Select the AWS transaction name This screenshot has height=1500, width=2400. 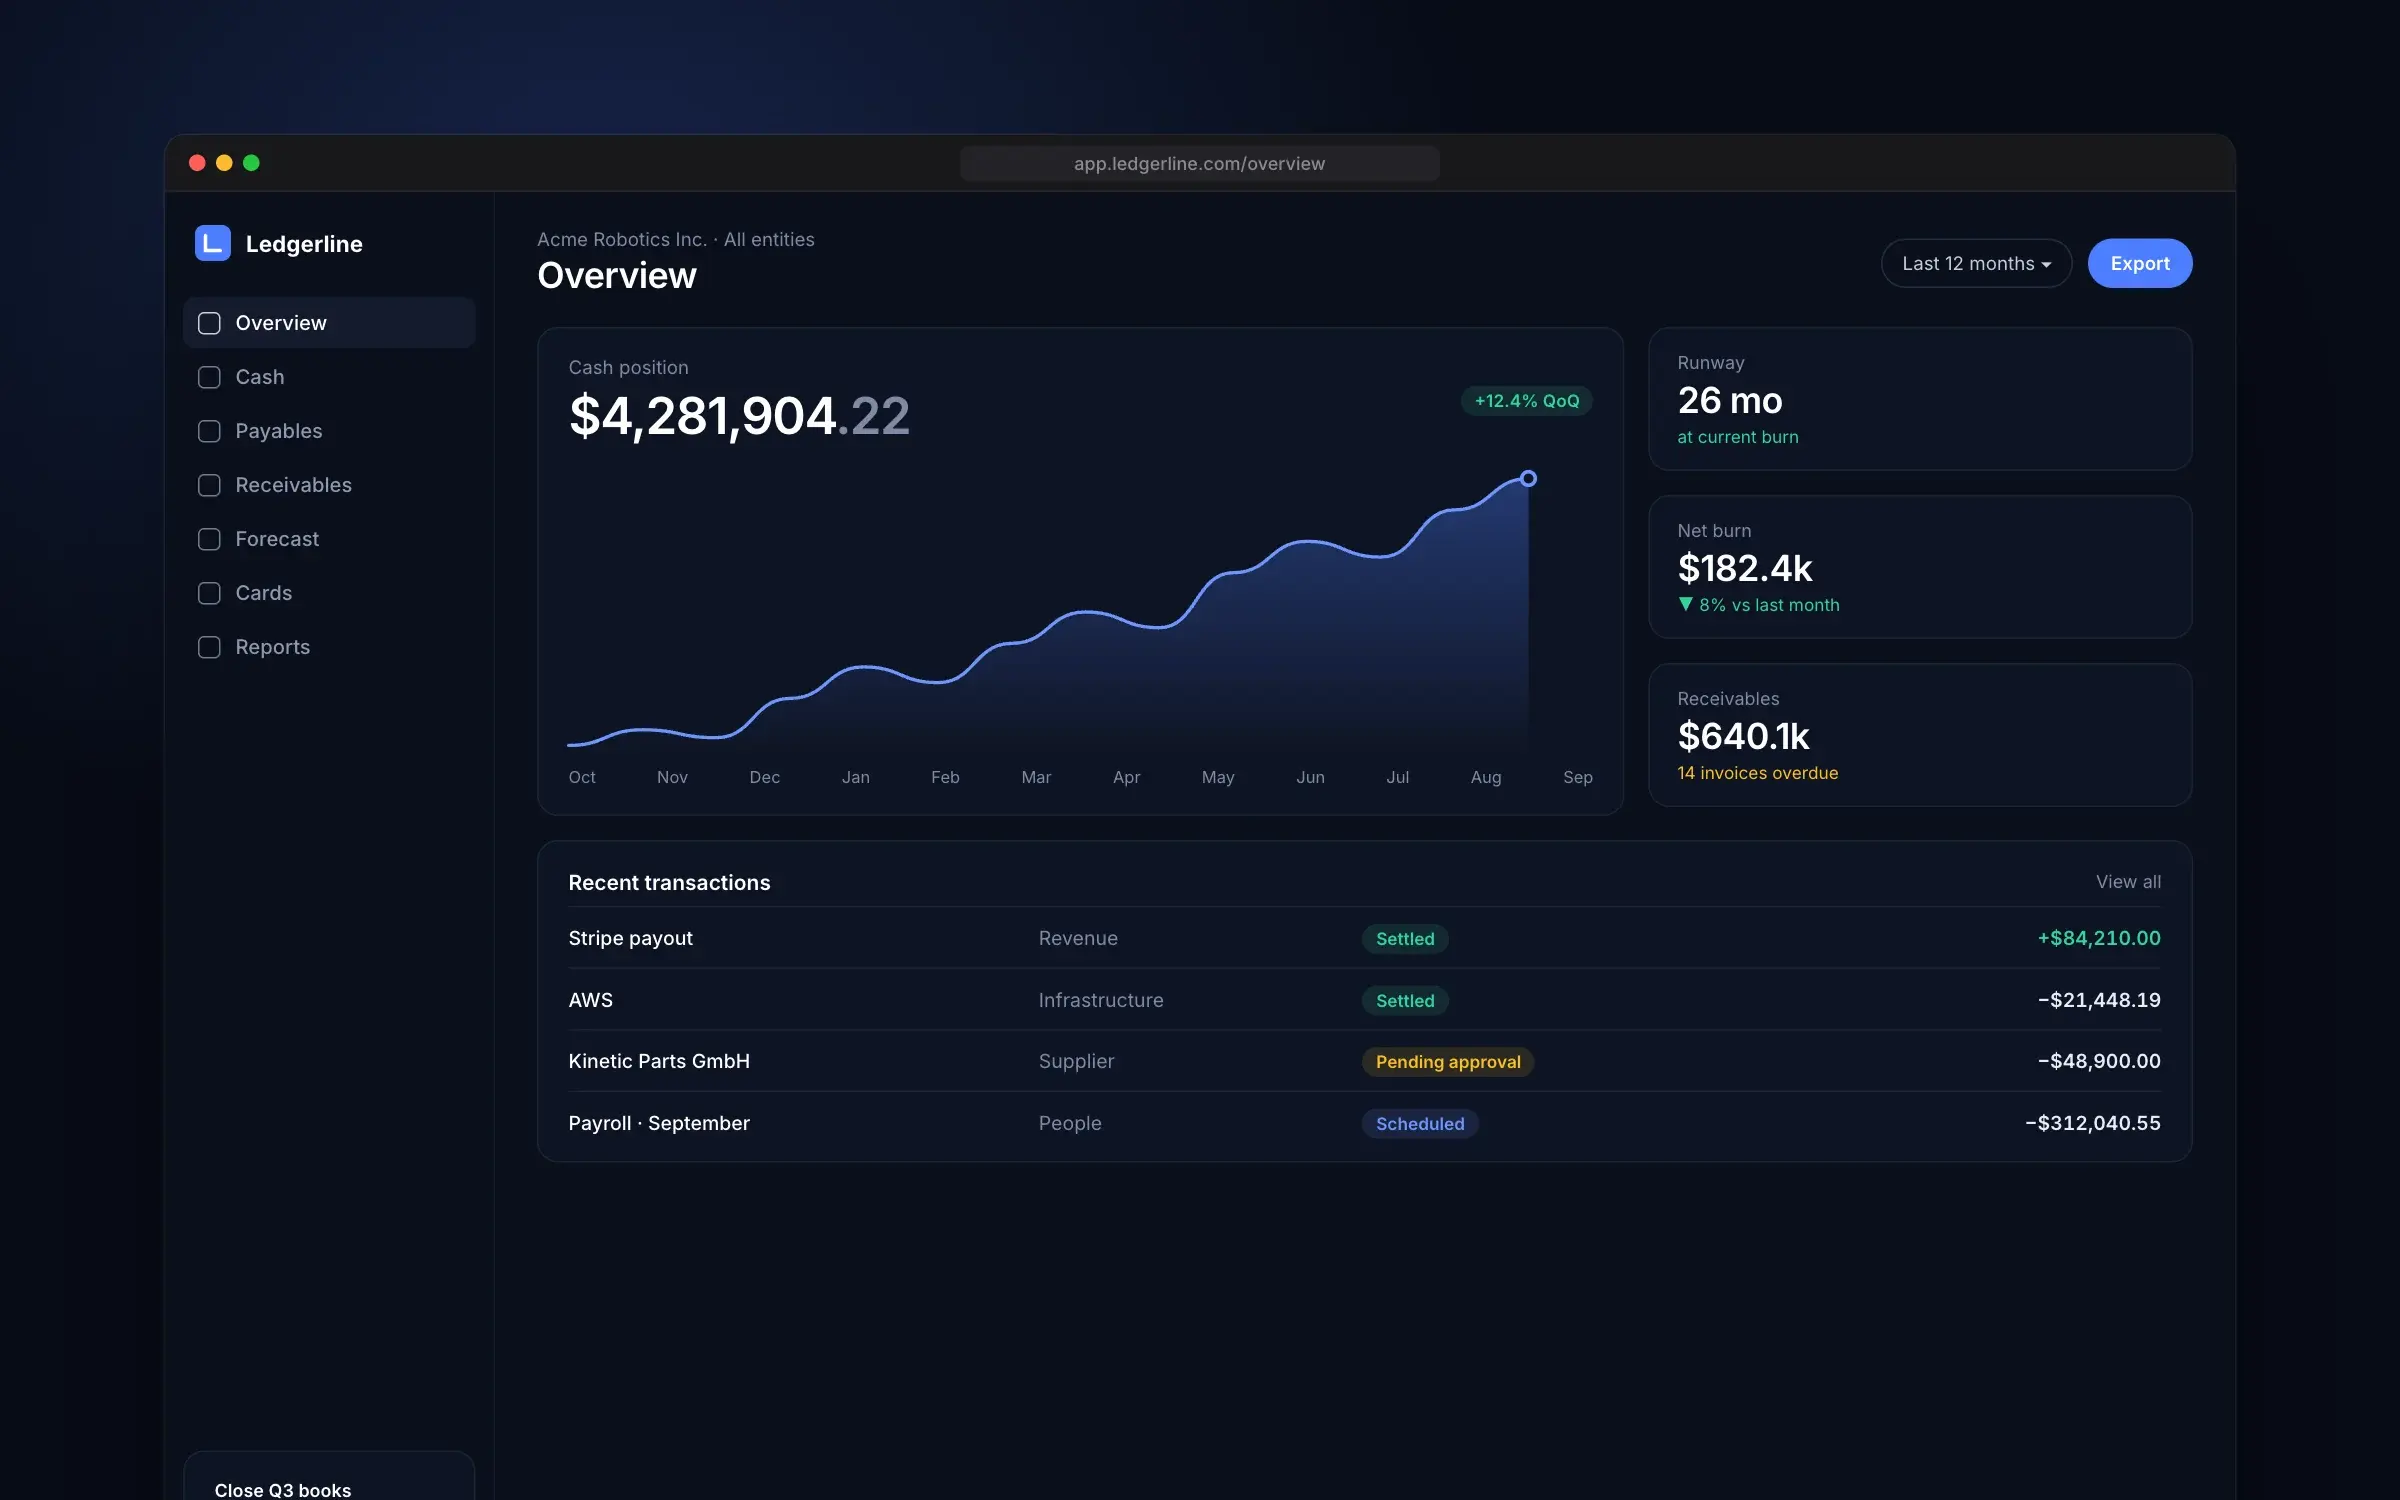[x=591, y=1000]
